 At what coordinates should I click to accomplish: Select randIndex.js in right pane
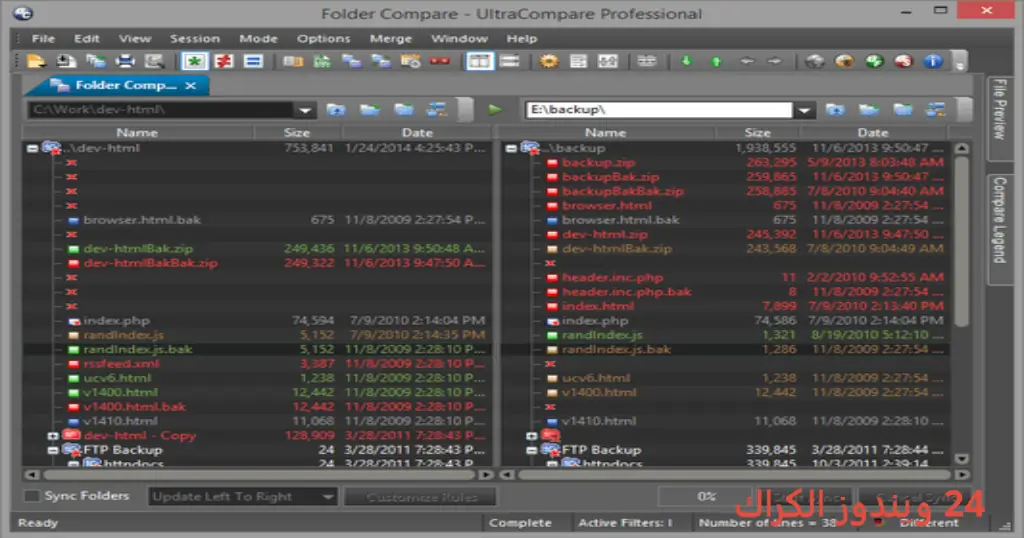pos(602,335)
